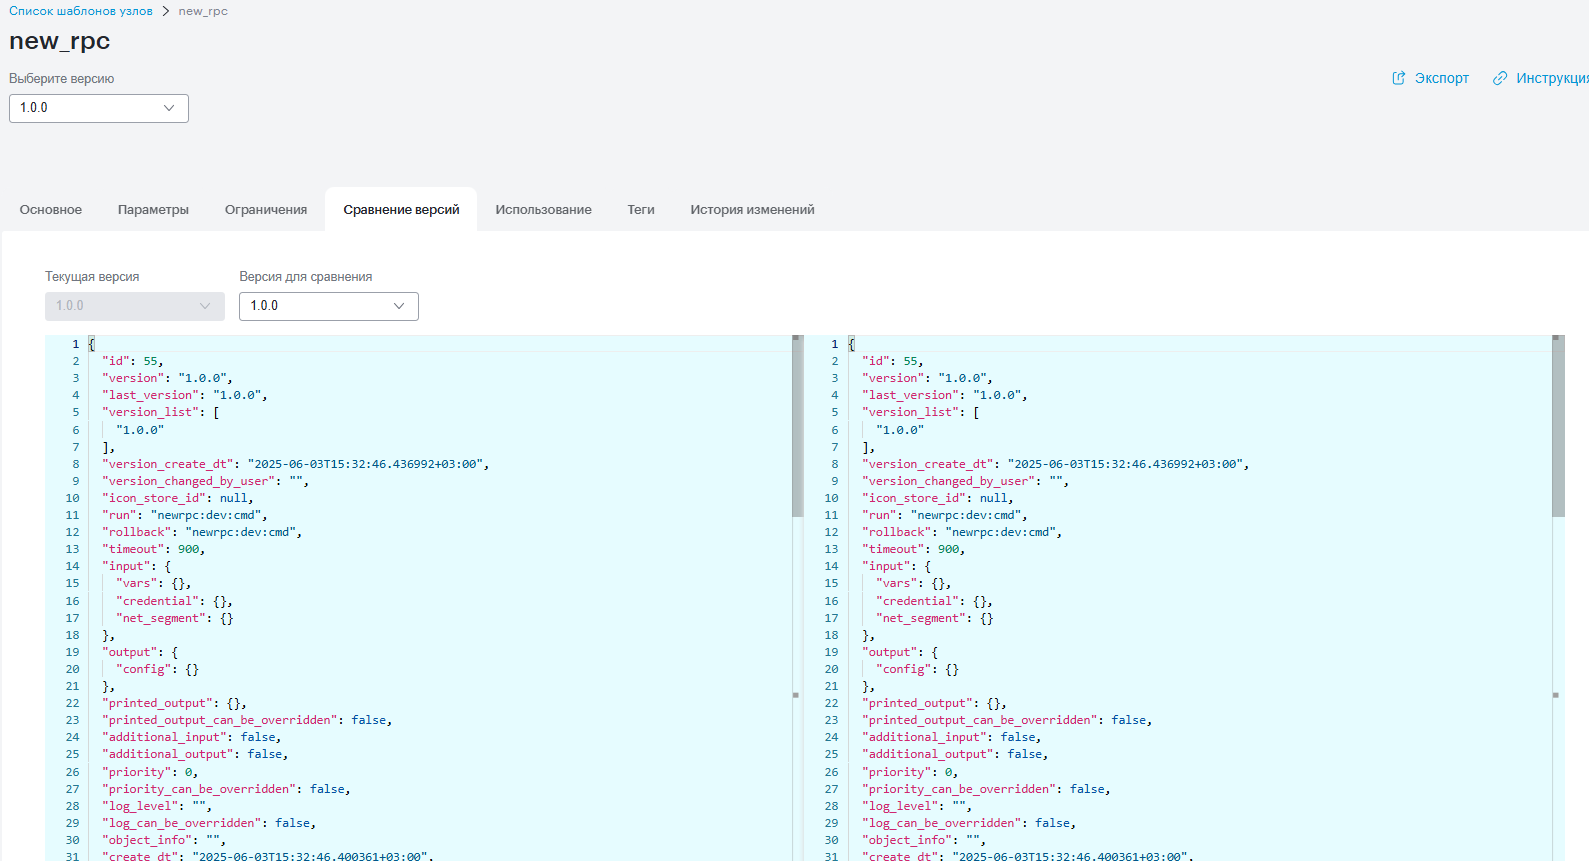Open the Выберите версию dropdown
Image resolution: width=1589 pixels, height=861 pixels.
tap(99, 108)
